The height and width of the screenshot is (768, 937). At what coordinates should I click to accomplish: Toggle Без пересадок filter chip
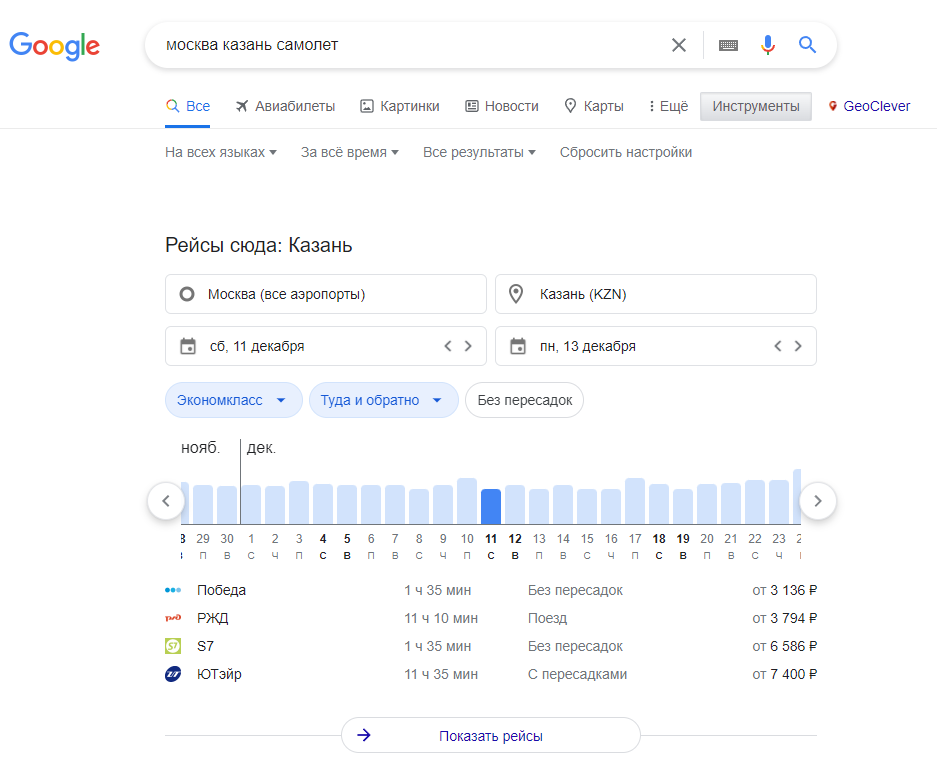point(525,400)
